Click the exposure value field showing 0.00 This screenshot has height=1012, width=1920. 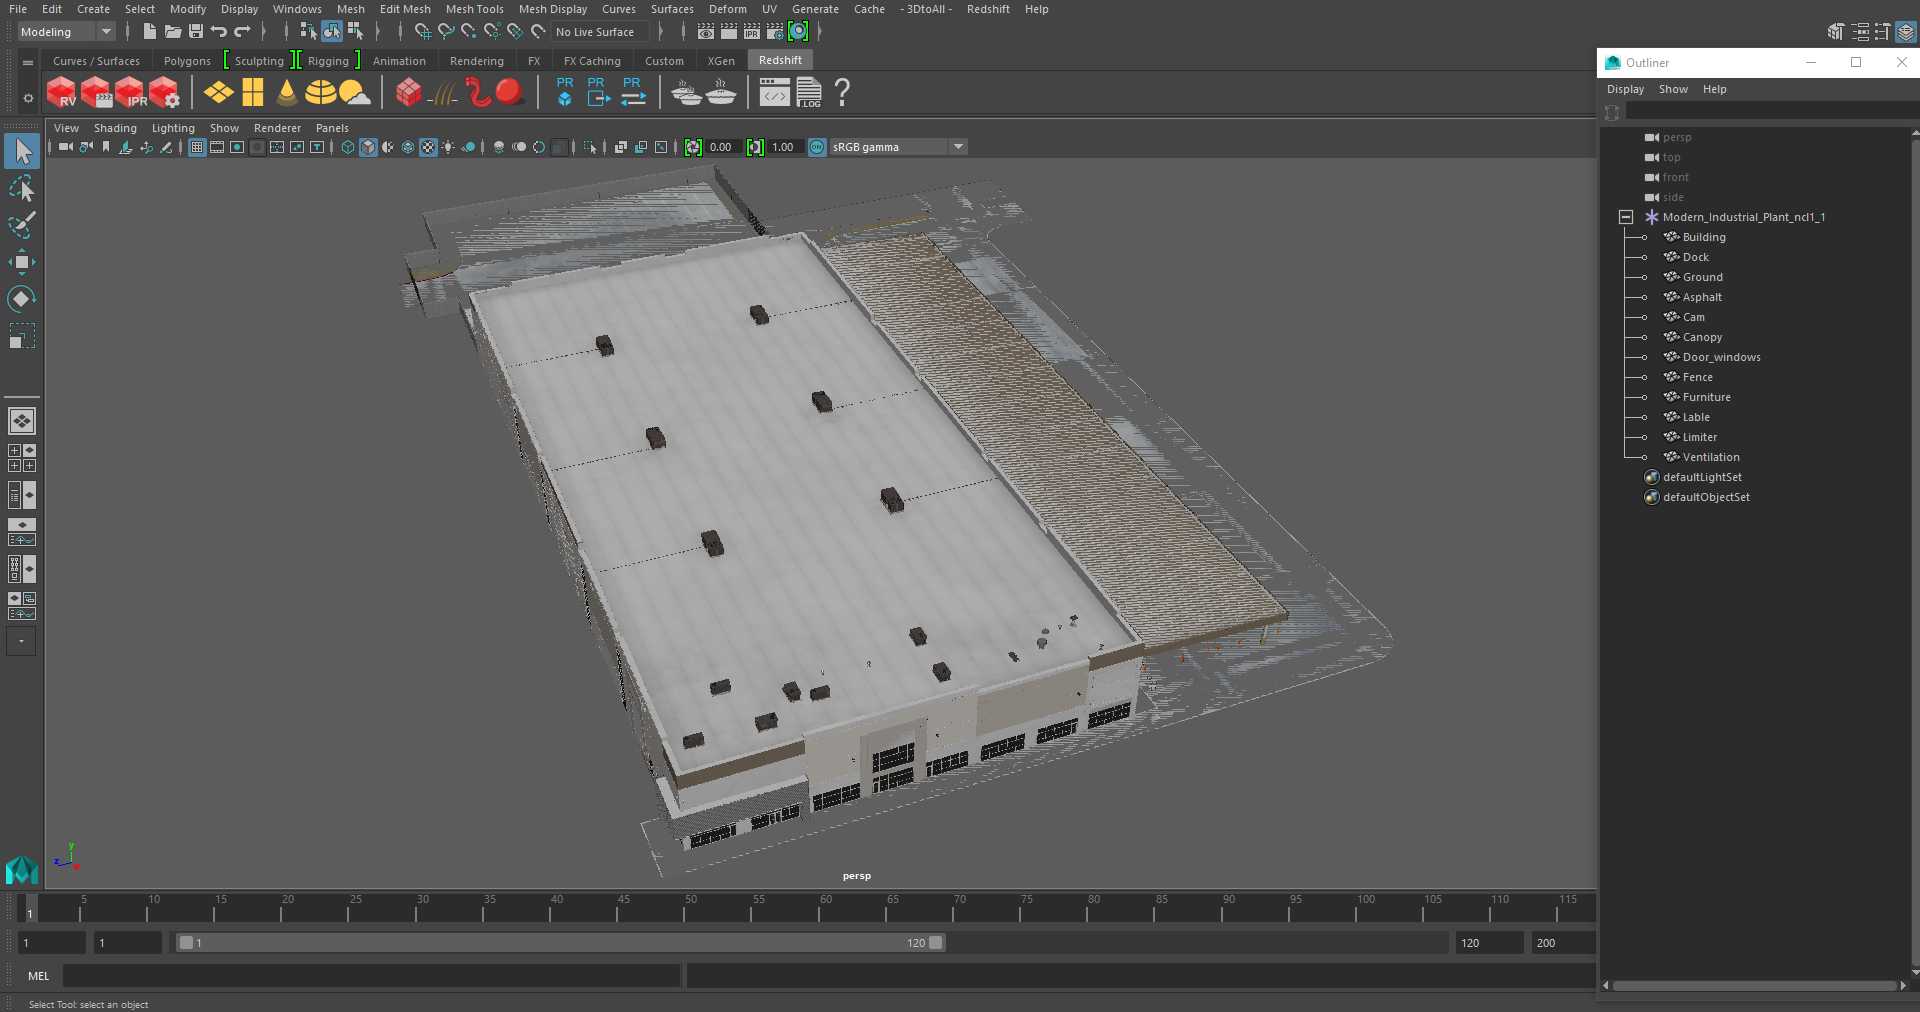pyautogui.click(x=722, y=147)
